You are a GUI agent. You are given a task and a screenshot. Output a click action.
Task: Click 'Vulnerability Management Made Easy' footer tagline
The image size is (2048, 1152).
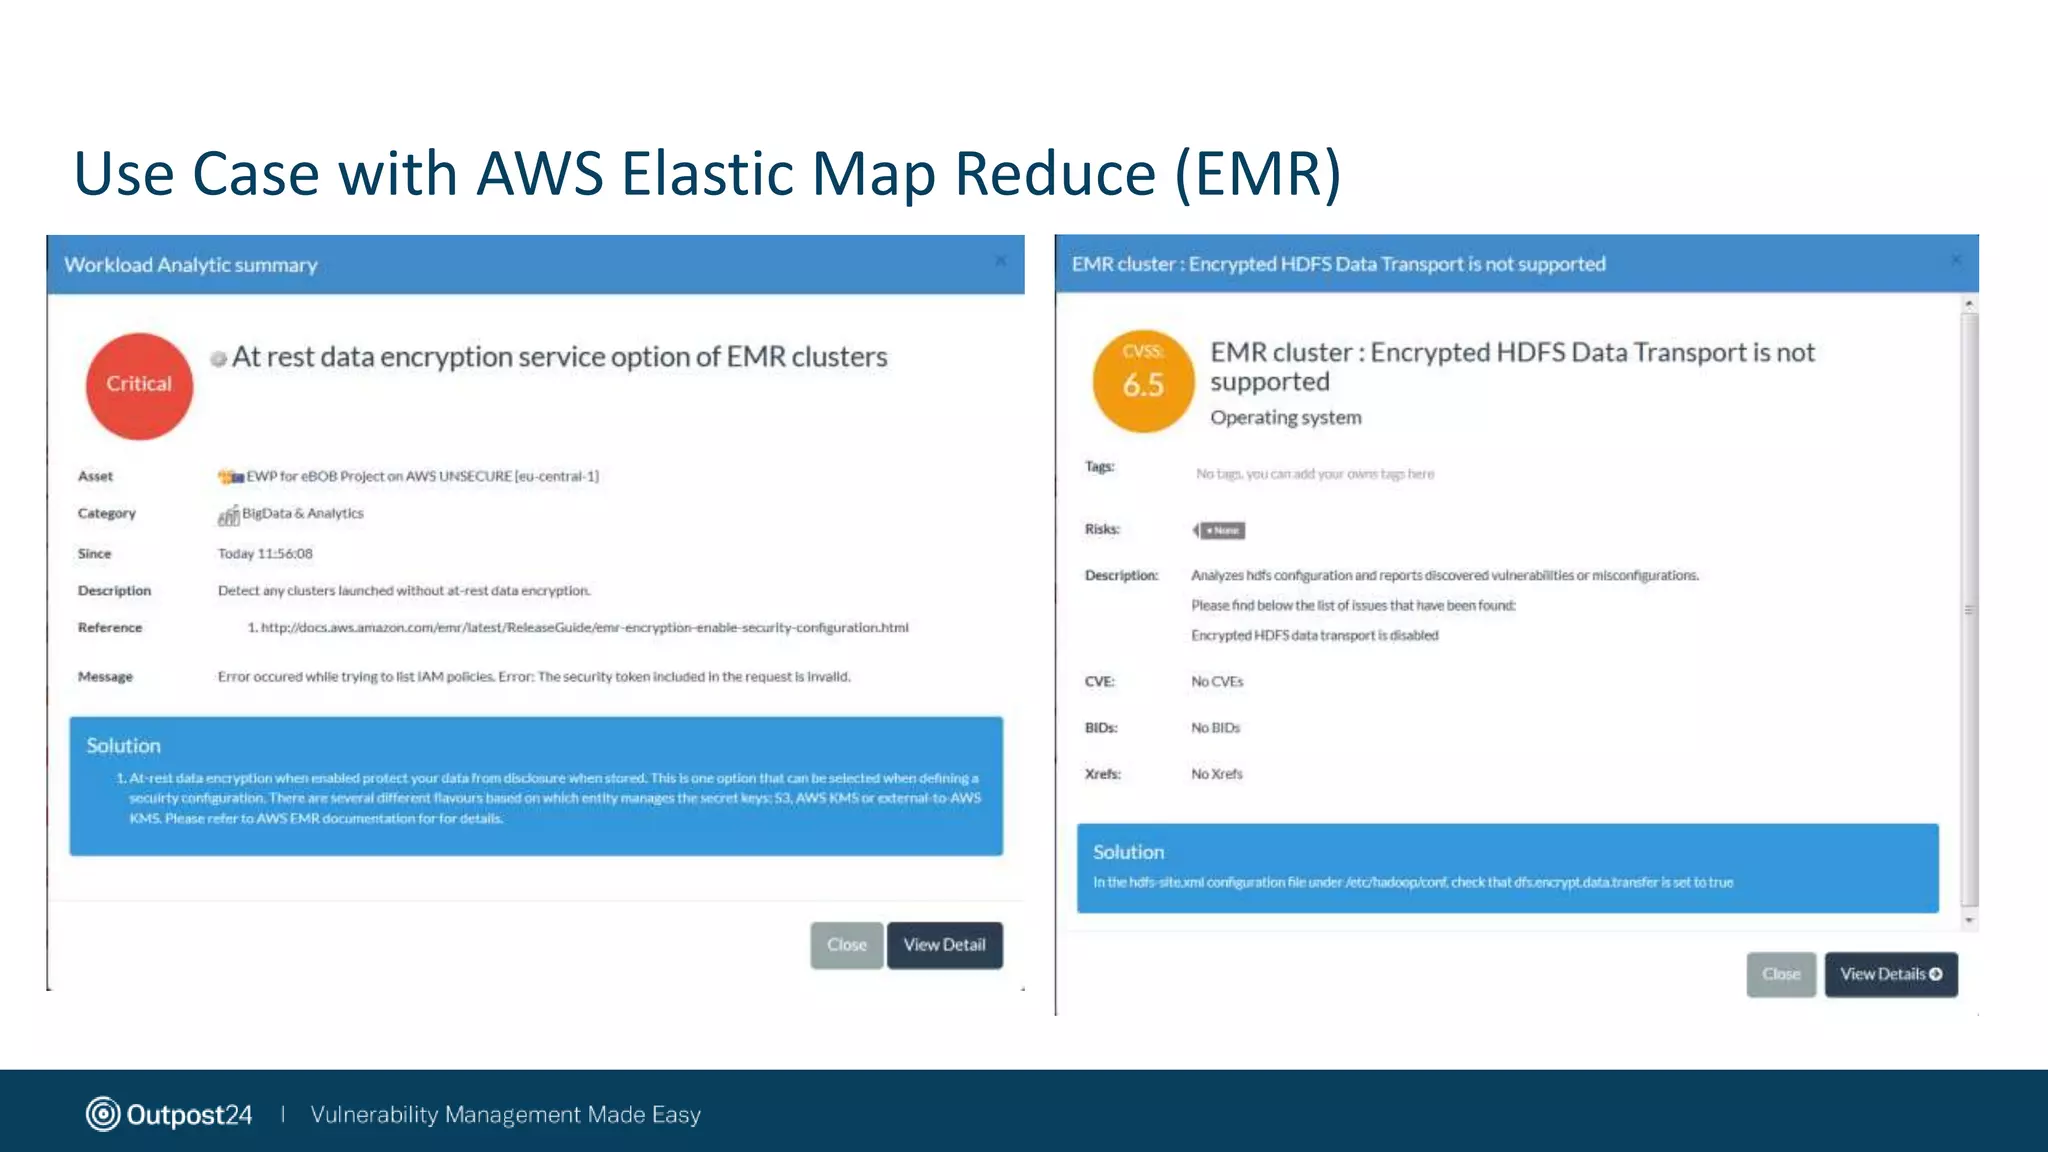pos(505,1115)
